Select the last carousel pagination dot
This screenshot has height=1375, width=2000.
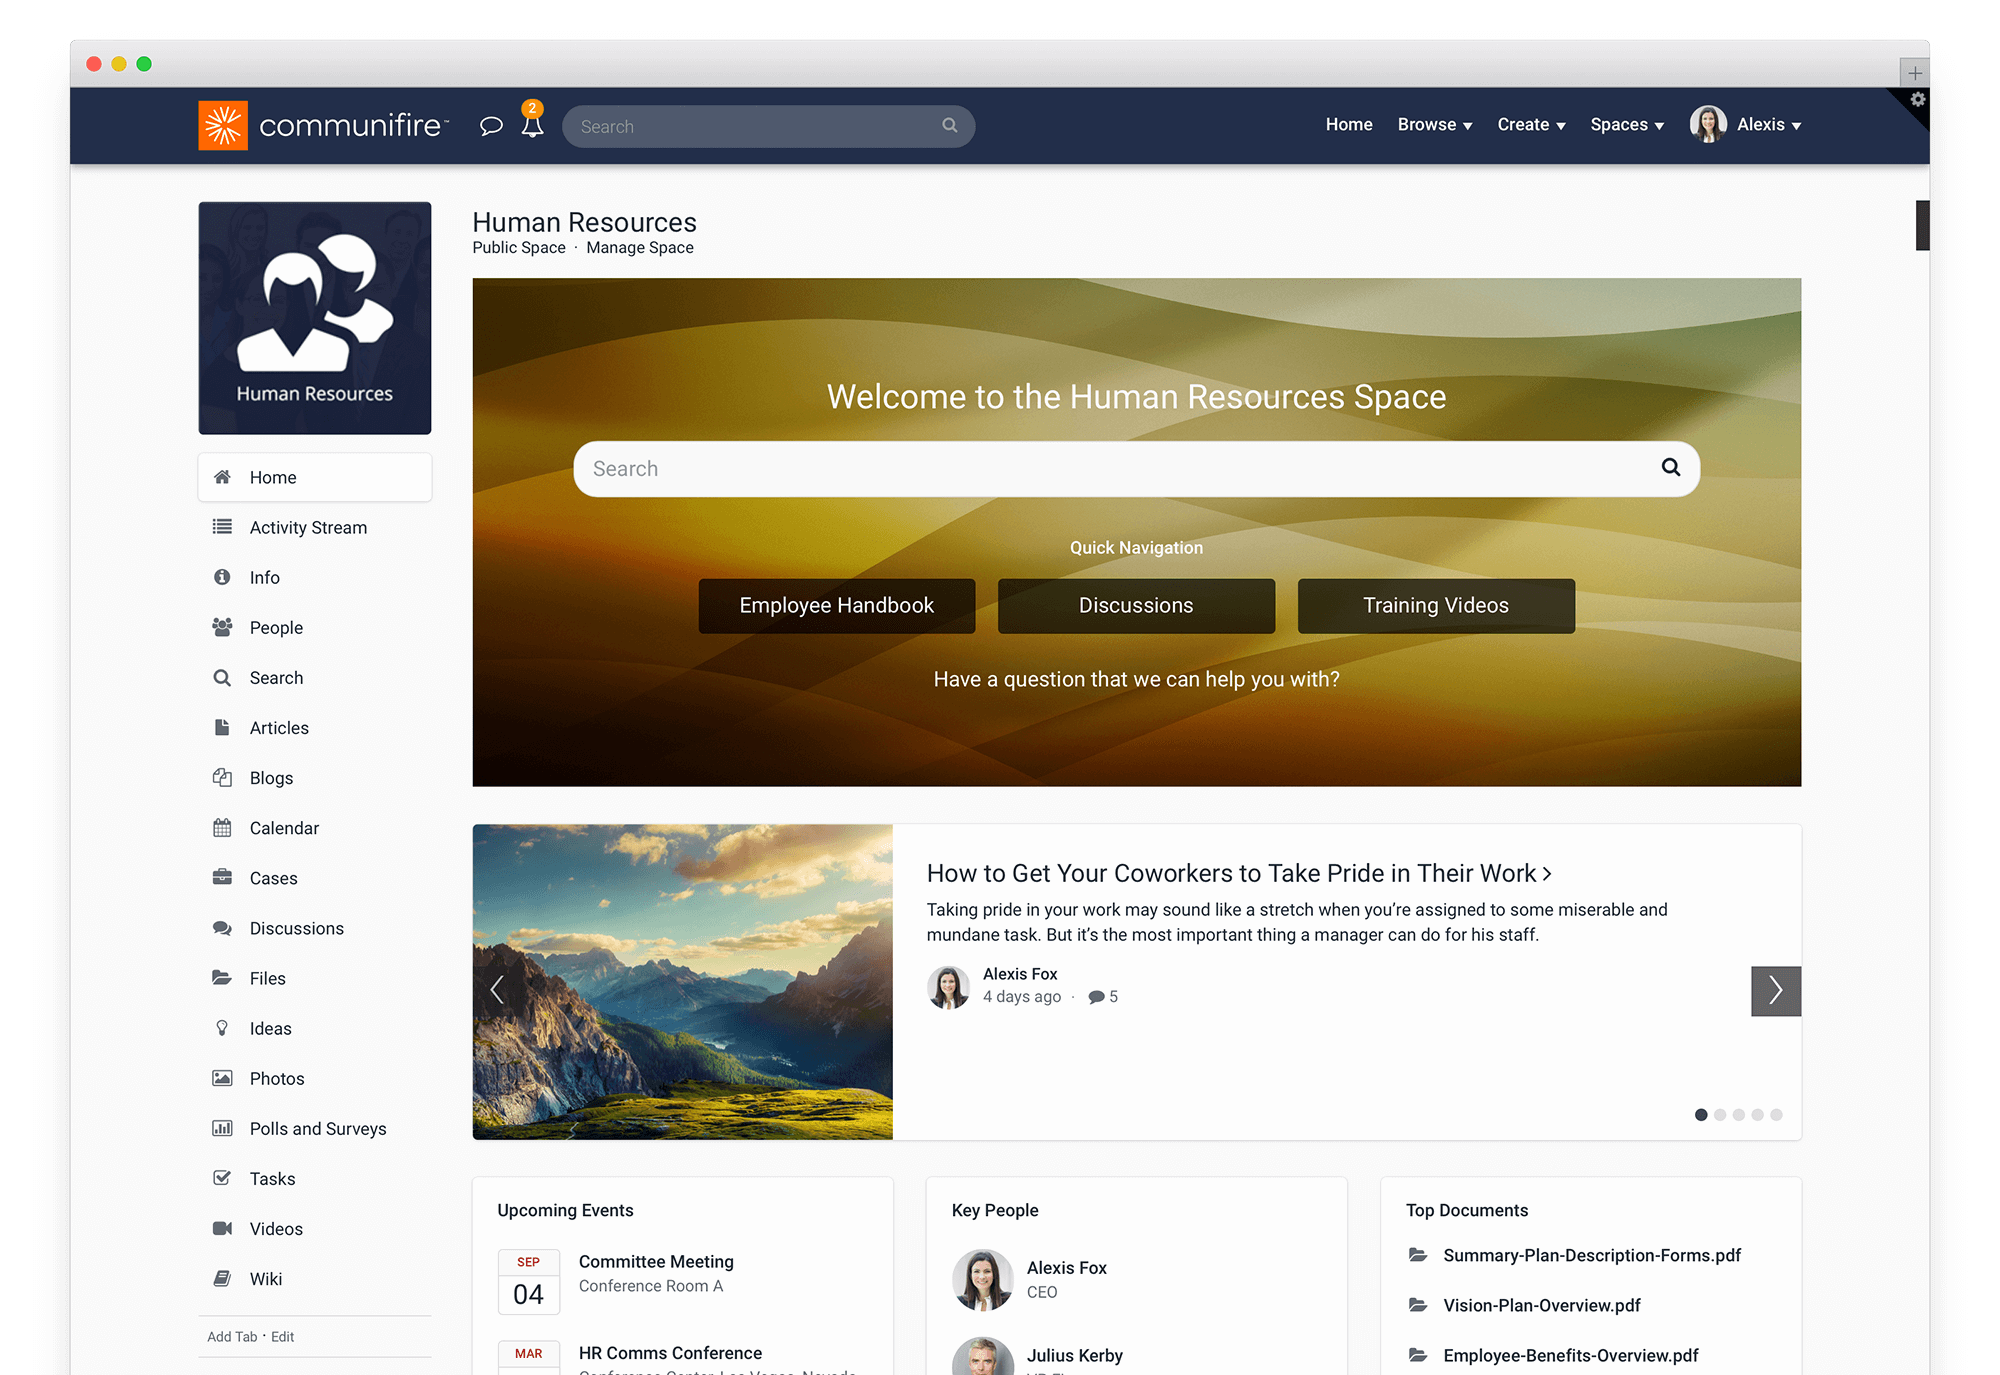pos(1776,1115)
